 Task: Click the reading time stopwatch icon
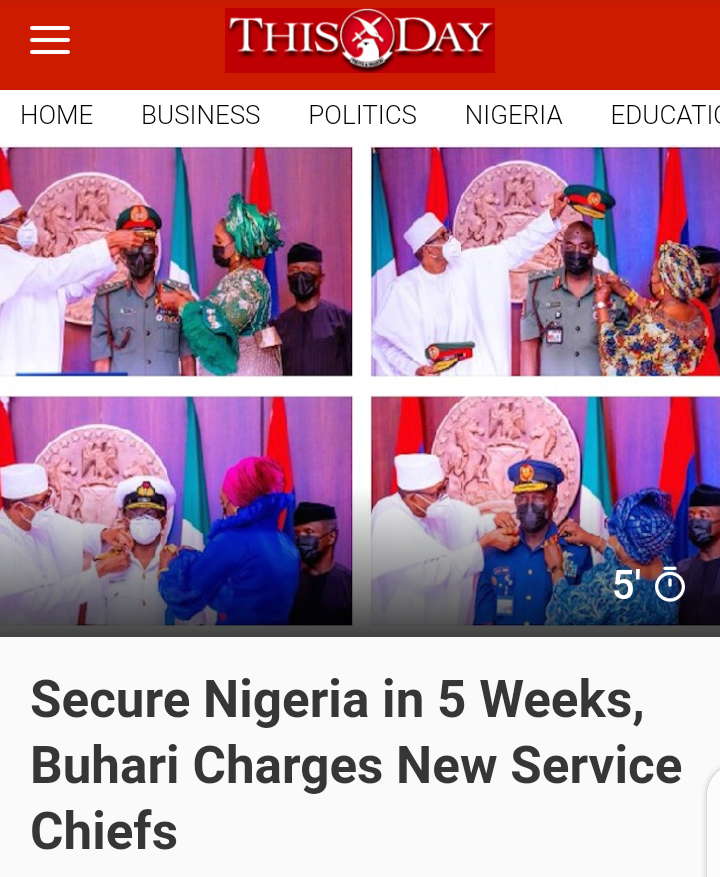(670, 585)
